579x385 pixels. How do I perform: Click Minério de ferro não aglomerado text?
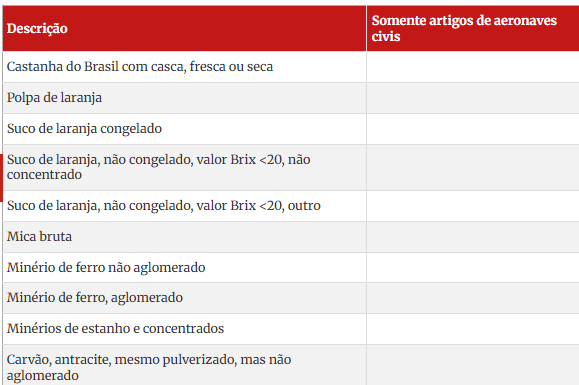click(106, 267)
